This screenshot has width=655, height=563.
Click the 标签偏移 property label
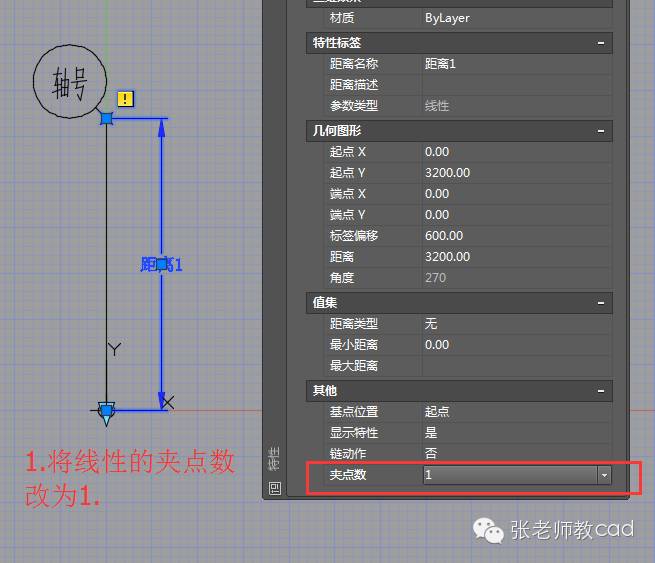pyautogui.click(x=354, y=236)
